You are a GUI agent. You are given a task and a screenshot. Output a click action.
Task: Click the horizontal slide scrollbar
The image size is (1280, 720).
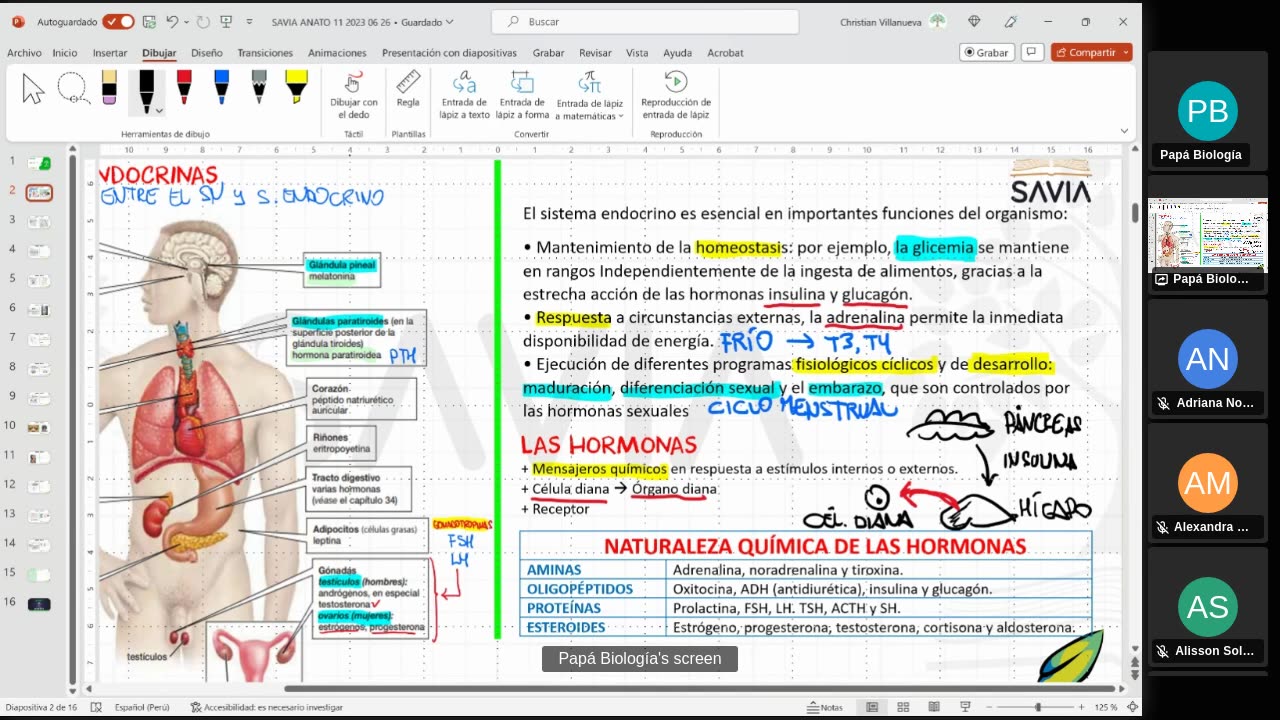(x=699, y=688)
